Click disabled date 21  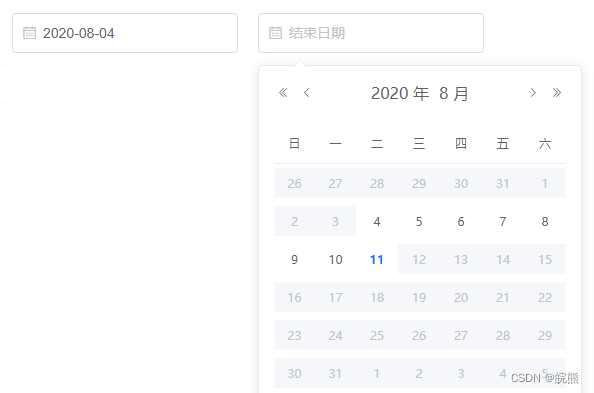[x=503, y=297]
